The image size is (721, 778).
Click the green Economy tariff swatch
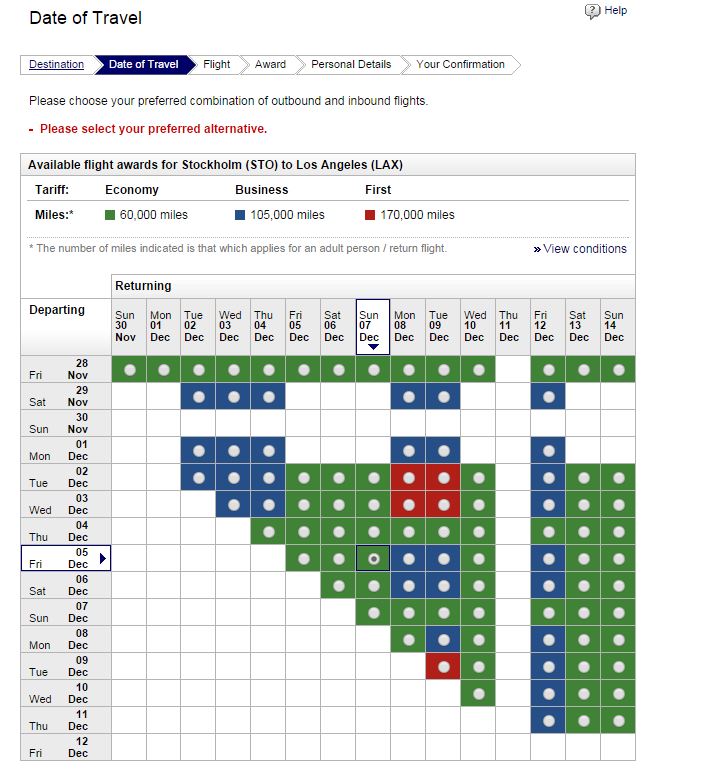110,215
